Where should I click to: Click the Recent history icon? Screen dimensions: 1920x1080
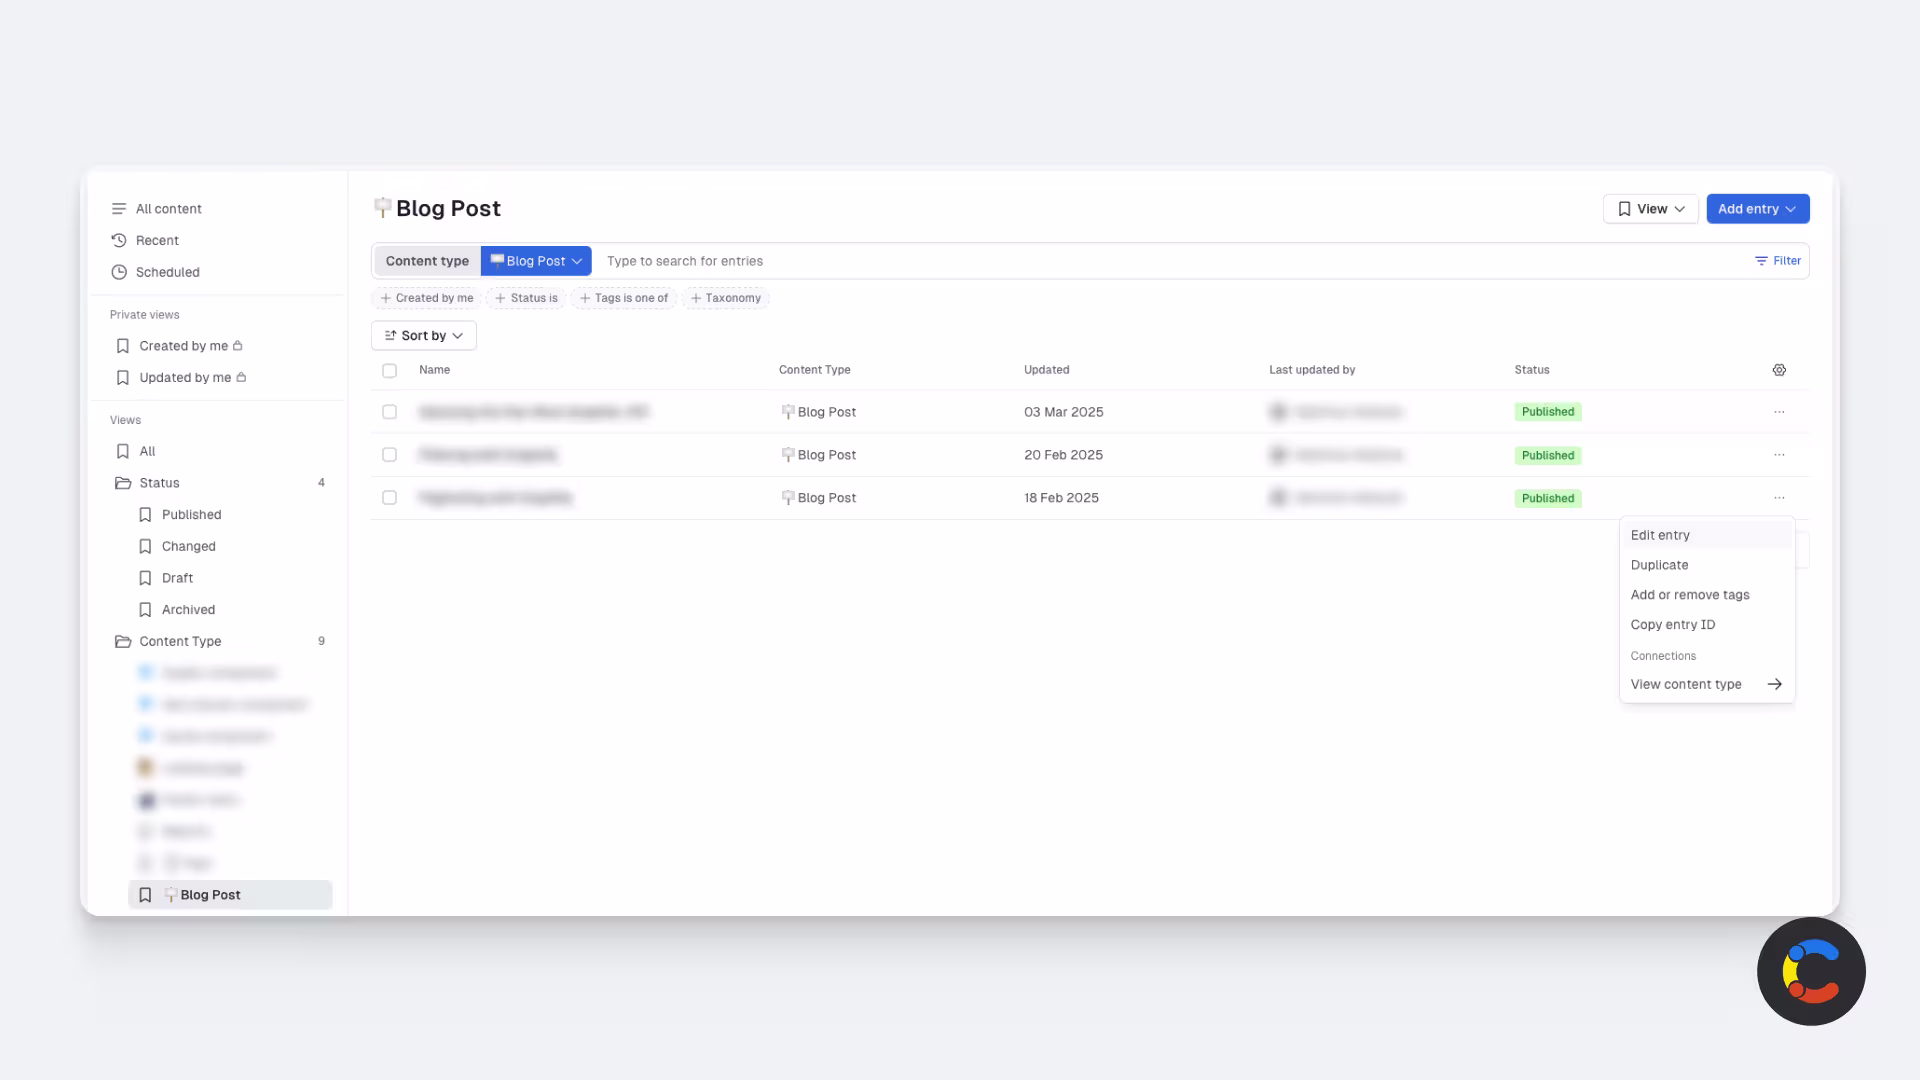click(x=119, y=241)
